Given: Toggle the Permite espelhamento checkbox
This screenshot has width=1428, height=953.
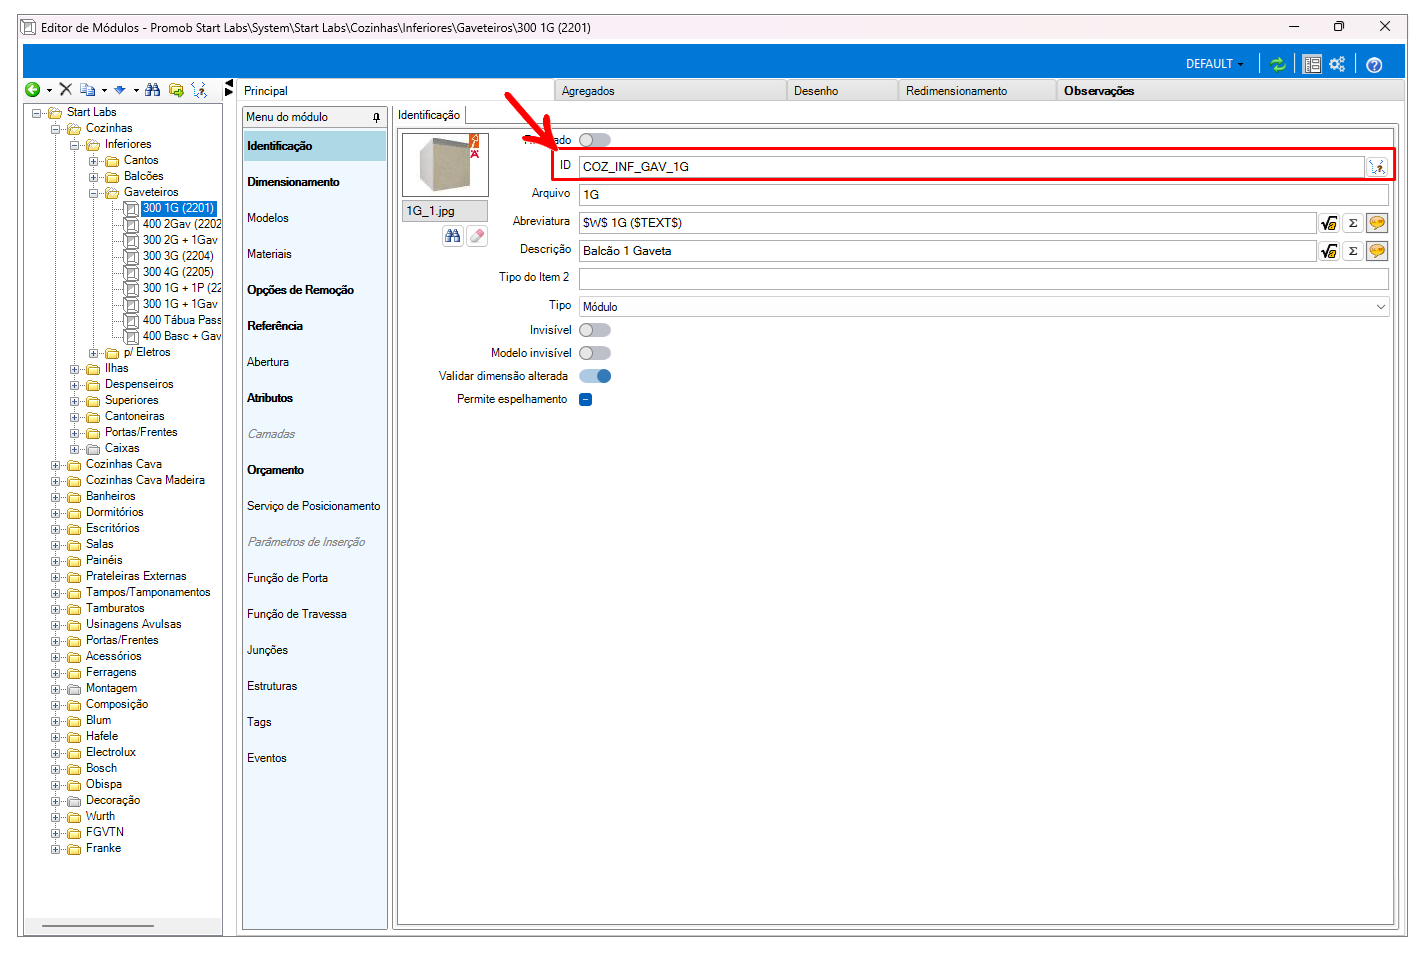Looking at the screenshot, I should (586, 399).
